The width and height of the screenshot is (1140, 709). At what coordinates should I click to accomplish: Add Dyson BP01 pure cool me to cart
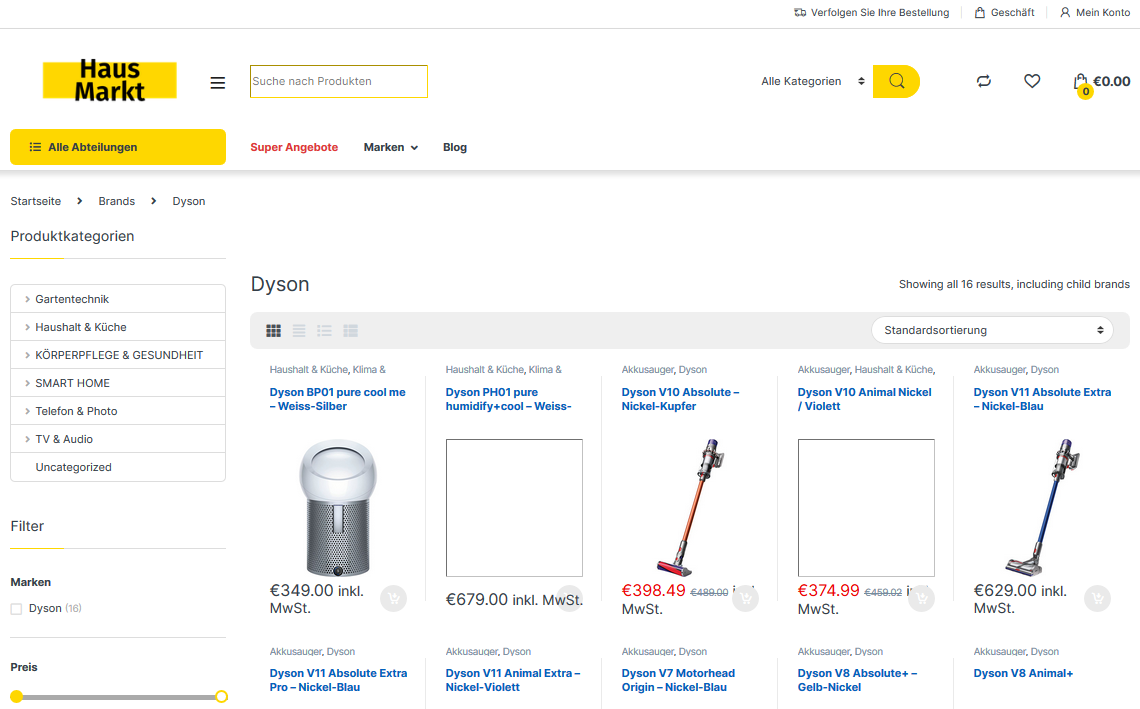[393, 598]
